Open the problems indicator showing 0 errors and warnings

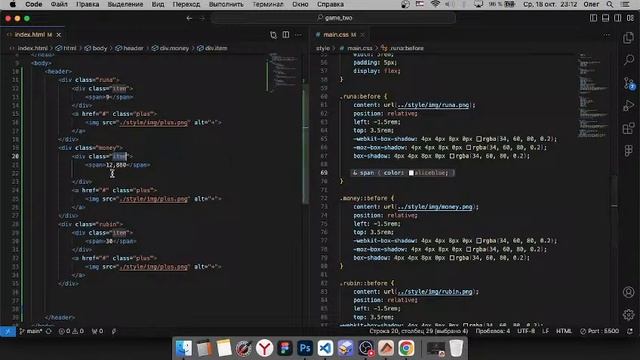[71, 331]
